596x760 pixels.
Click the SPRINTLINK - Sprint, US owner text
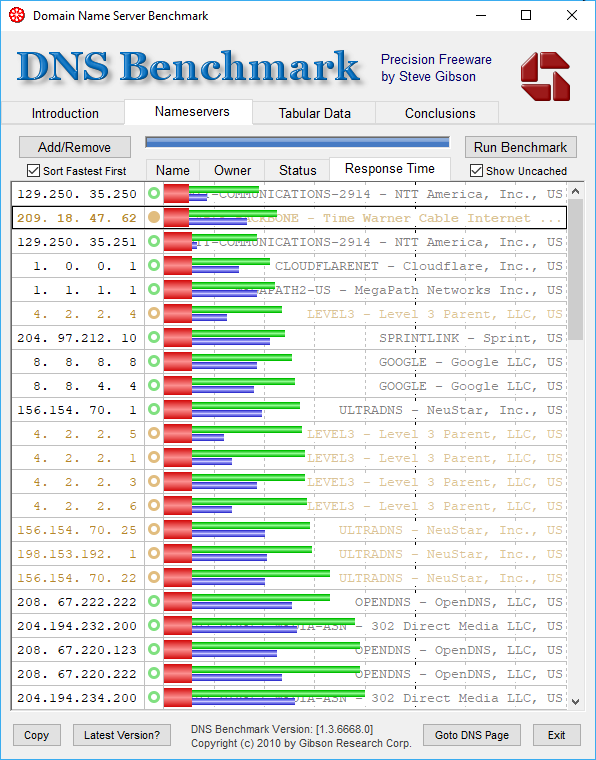click(471, 338)
